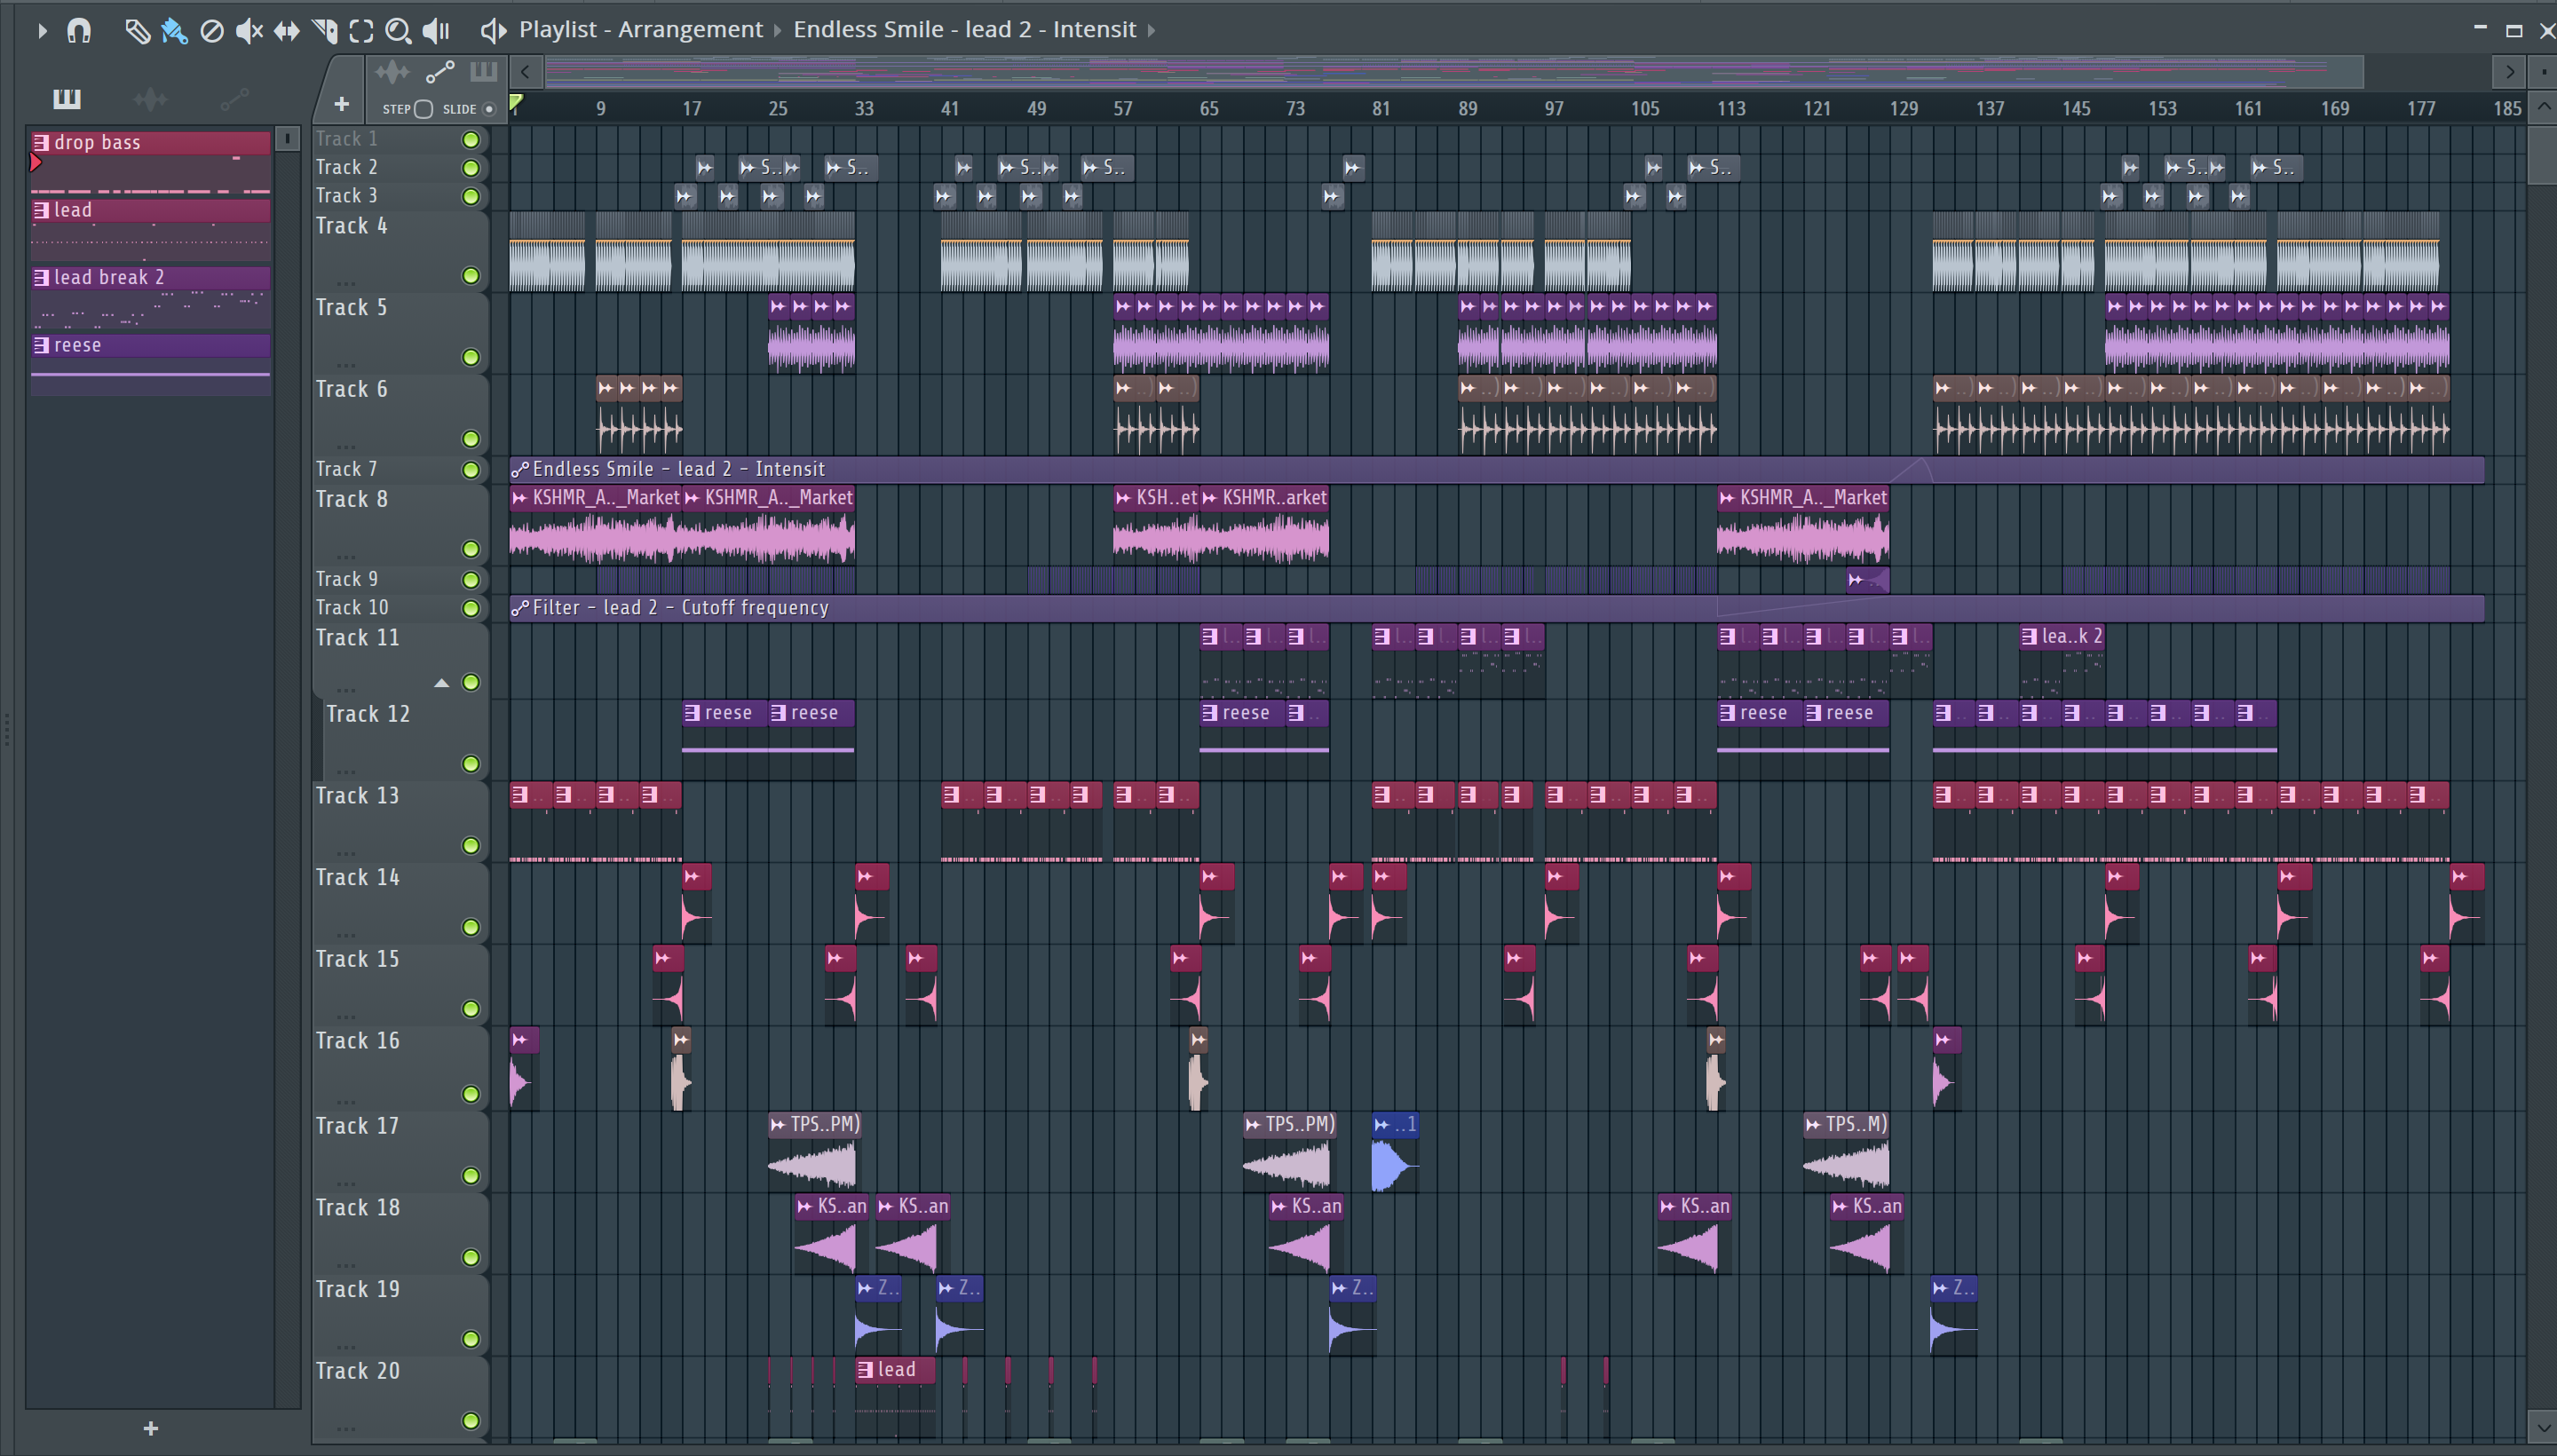Mute Track 1
Screen dimensions: 2557x1456
[470, 139]
